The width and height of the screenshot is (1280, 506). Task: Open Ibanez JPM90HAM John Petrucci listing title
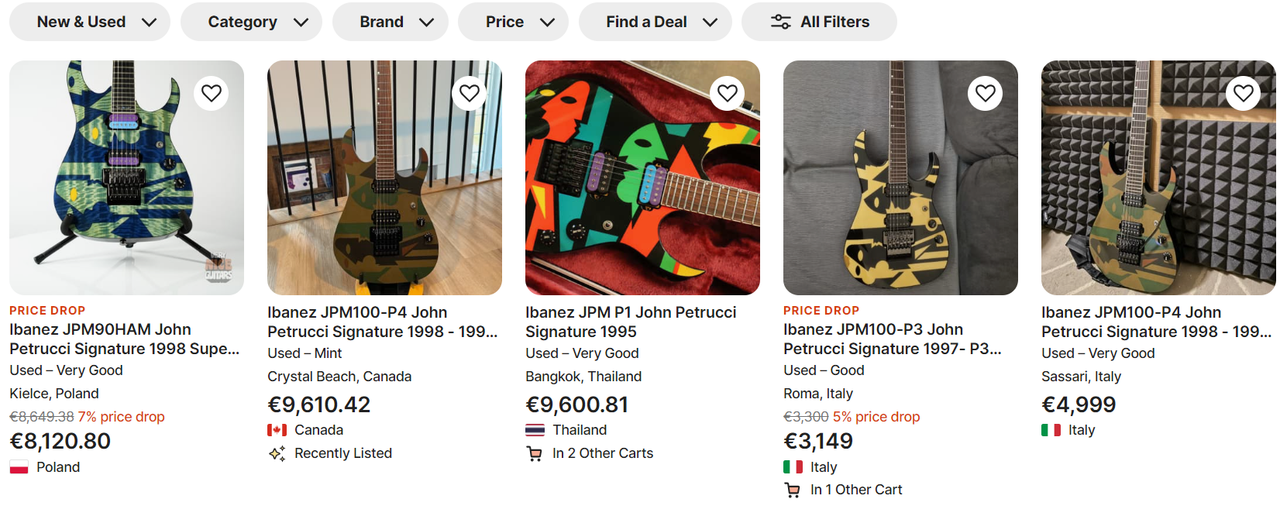pyautogui.click(x=125, y=339)
